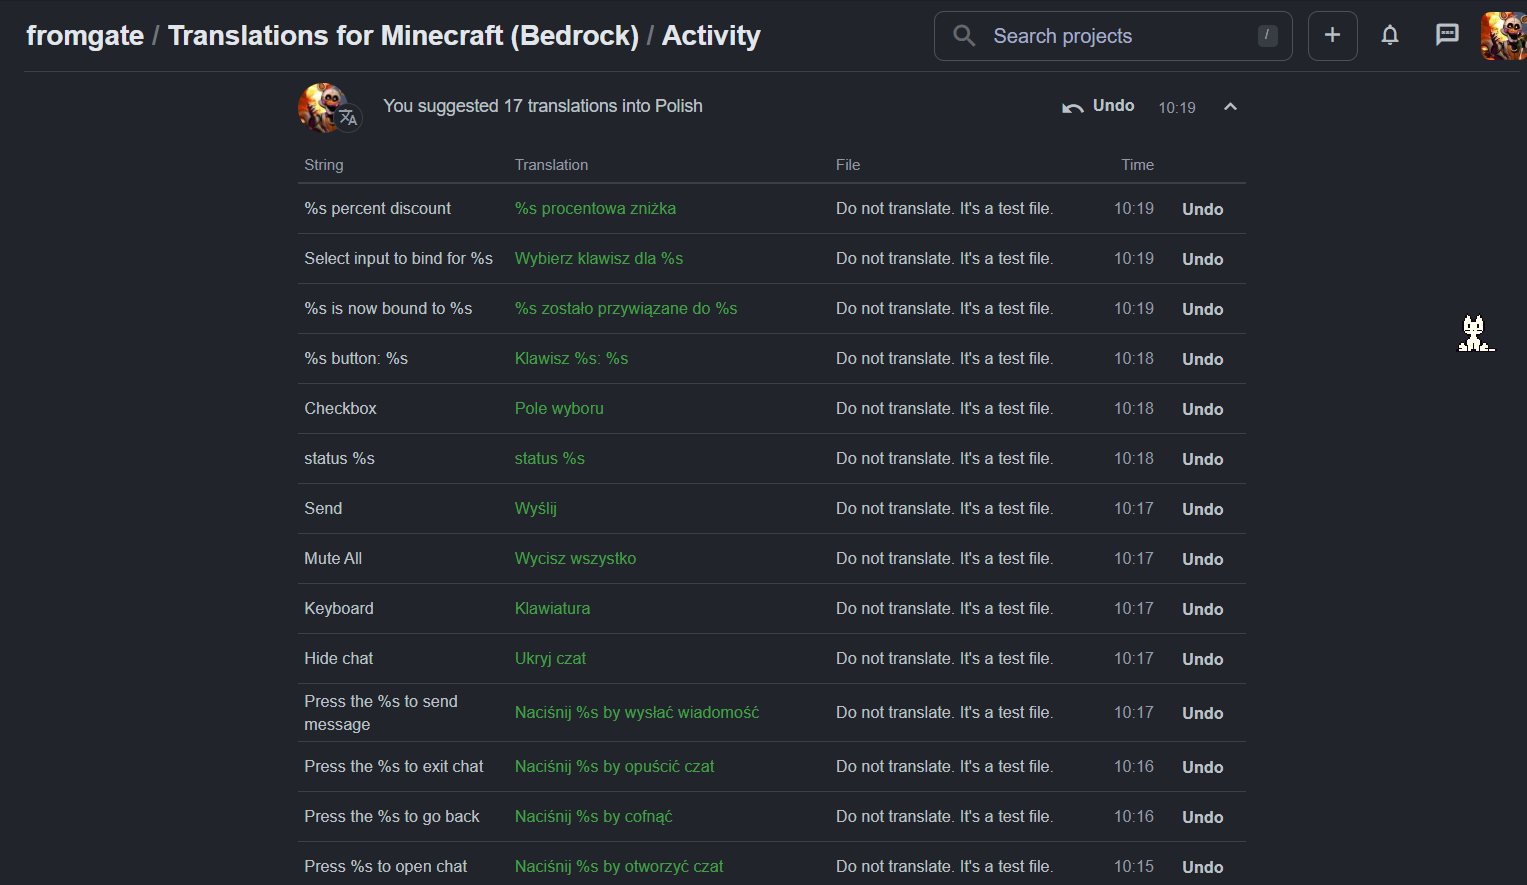Undo the 'send message' translation
Screen dimensions: 1527x885
pos(1202,713)
